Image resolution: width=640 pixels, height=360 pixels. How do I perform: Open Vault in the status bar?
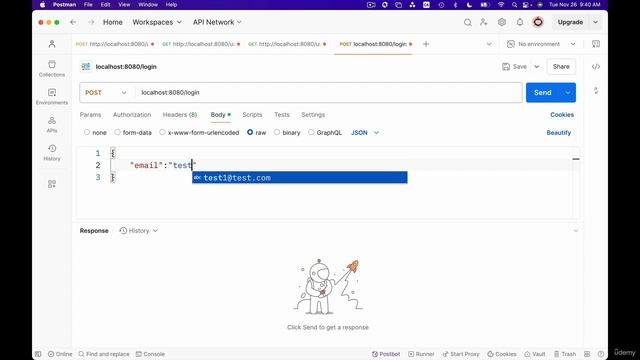click(x=535, y=354)
